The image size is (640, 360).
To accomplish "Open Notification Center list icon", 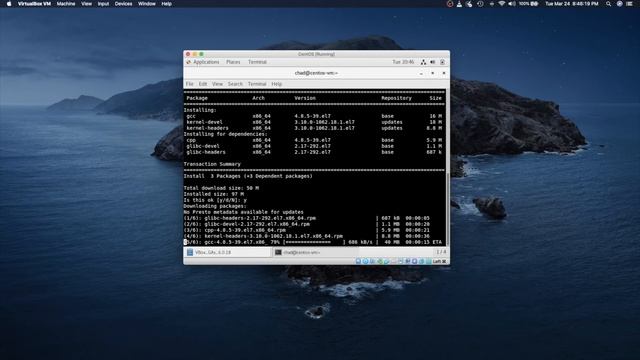I will pyautogui.click(x=629, y=4).
